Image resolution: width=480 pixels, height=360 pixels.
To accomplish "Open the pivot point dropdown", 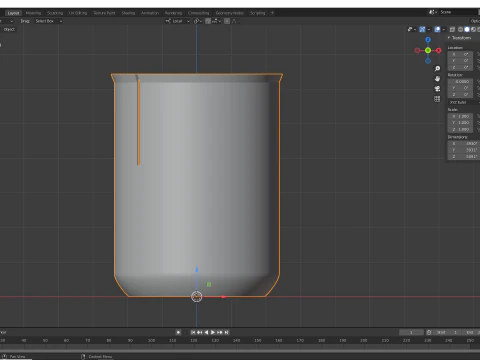I will (198, 21).
